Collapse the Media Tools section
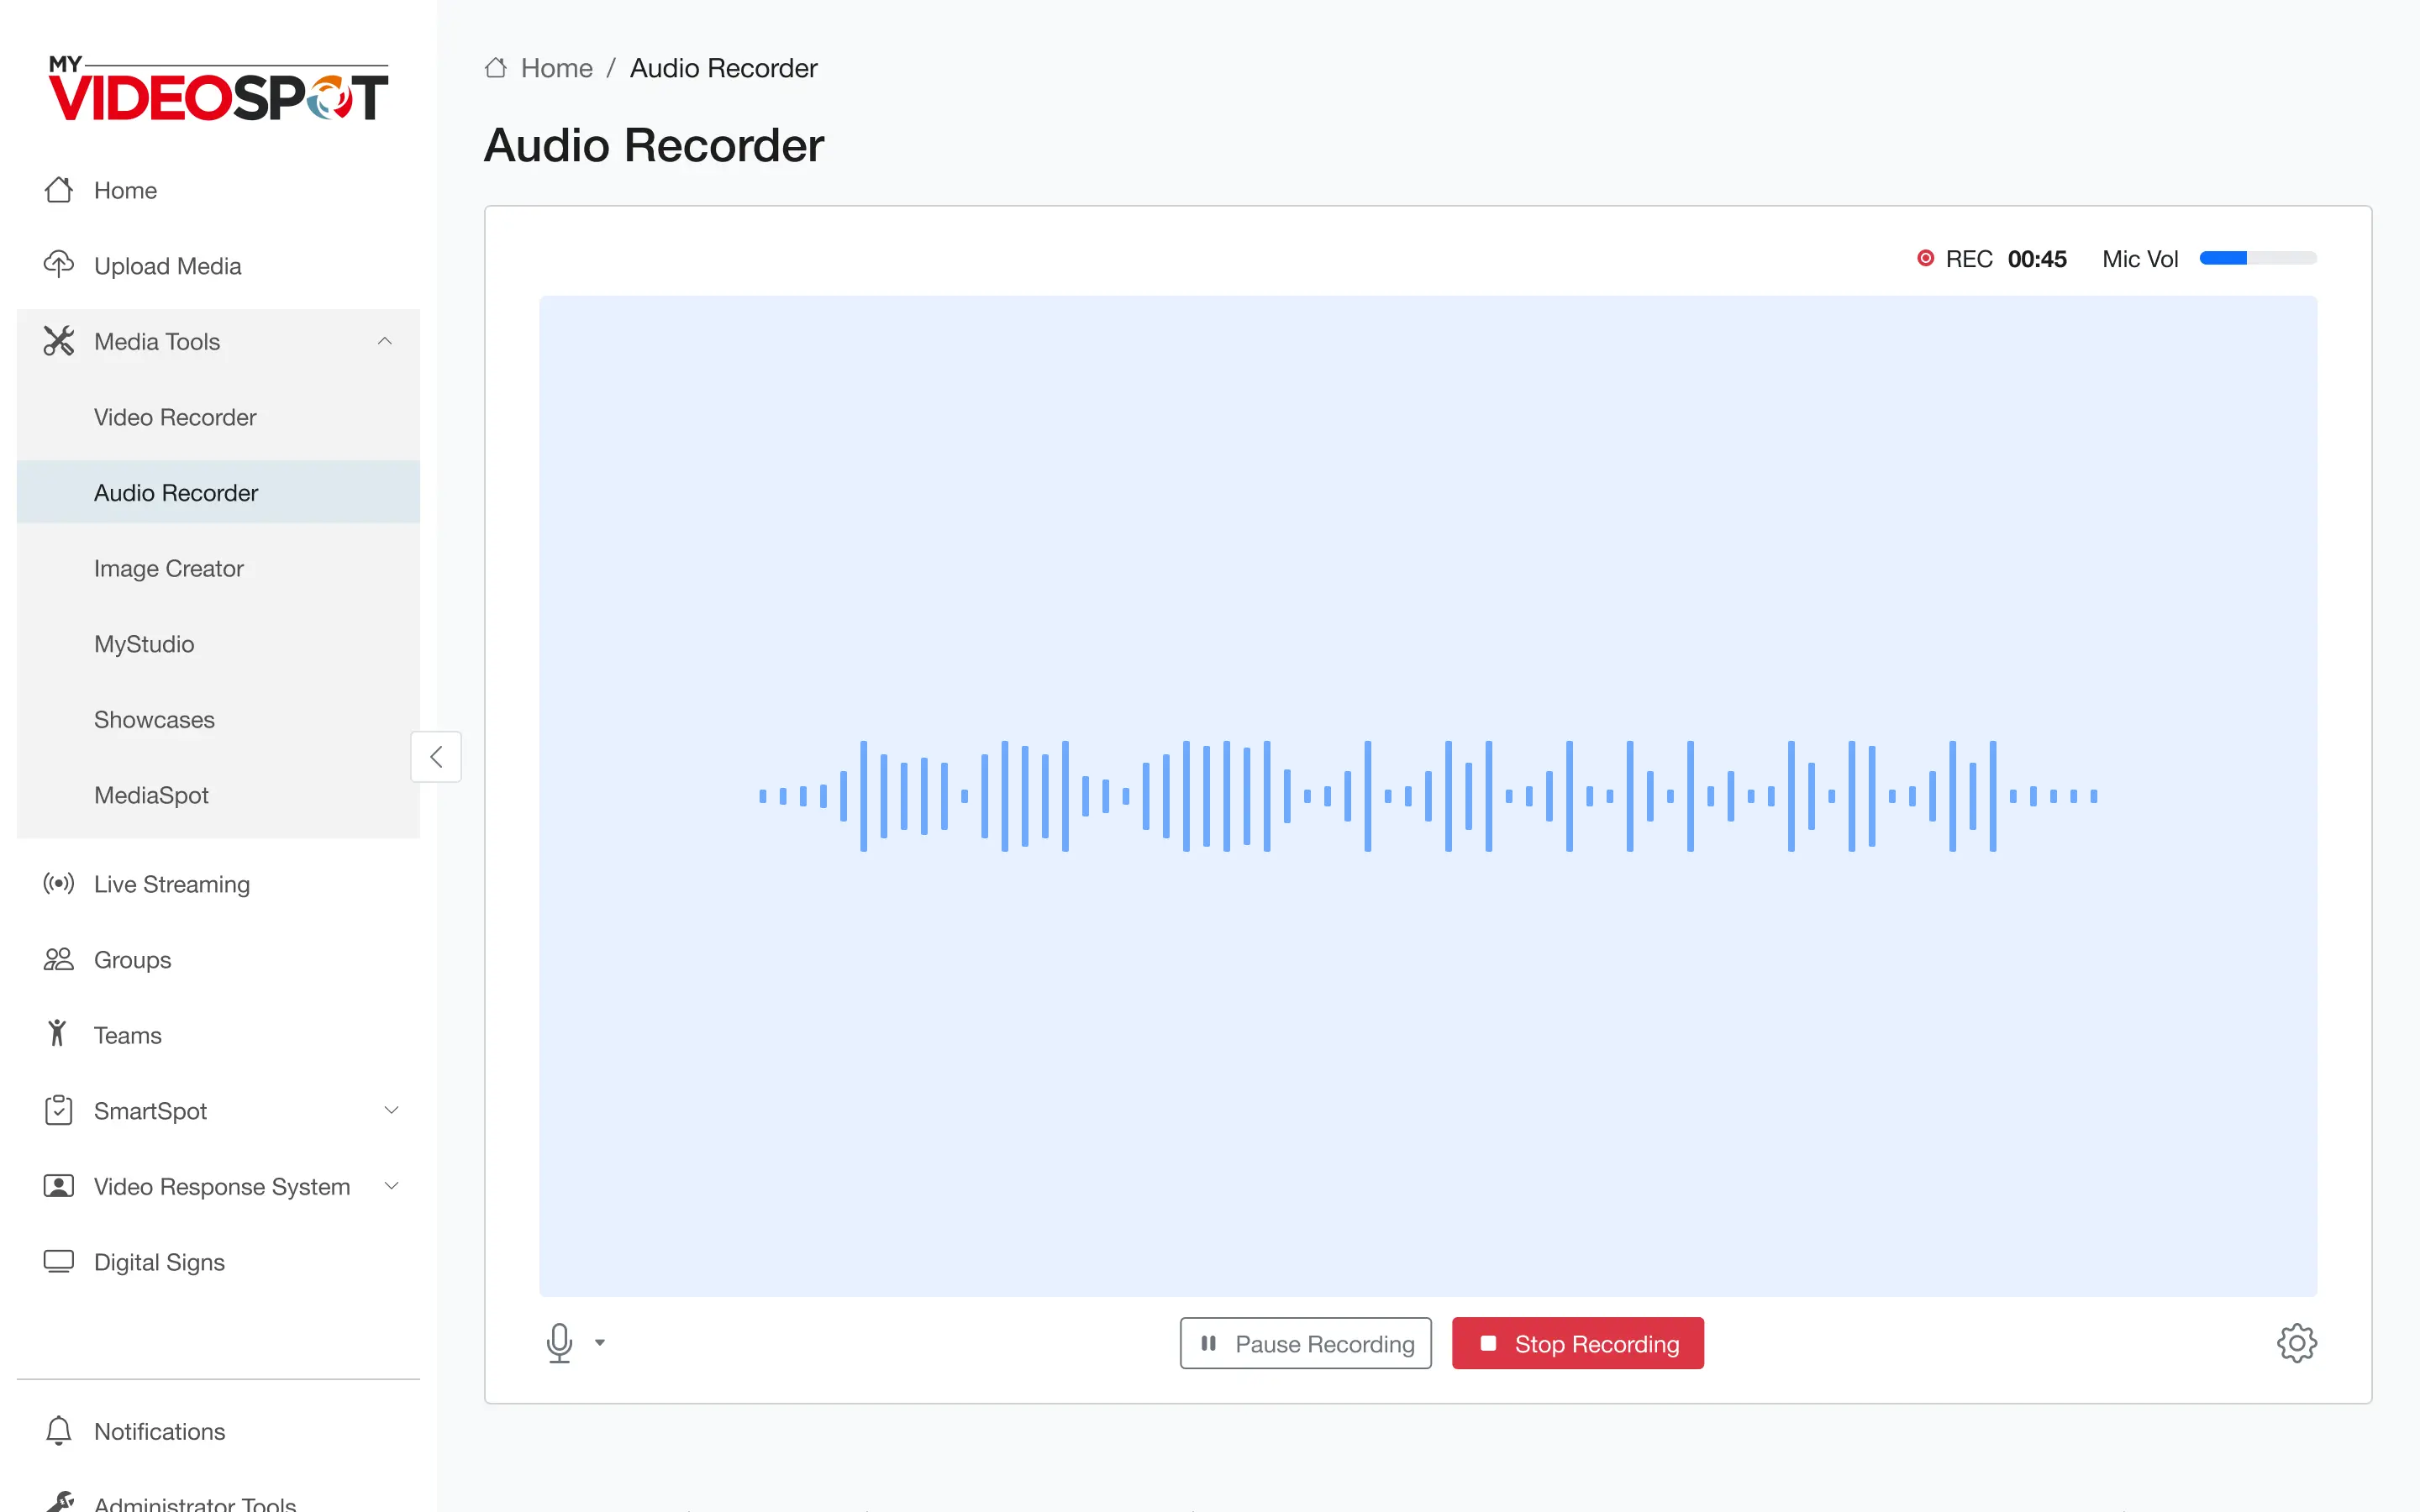Screen dimensions: 2420x1512 (x=385, y=341)
